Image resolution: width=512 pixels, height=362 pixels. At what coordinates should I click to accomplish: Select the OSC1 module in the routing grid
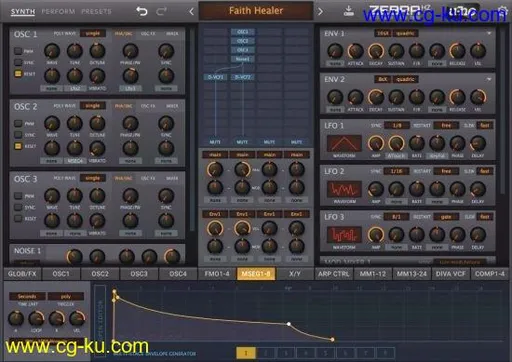pos(243,32)
